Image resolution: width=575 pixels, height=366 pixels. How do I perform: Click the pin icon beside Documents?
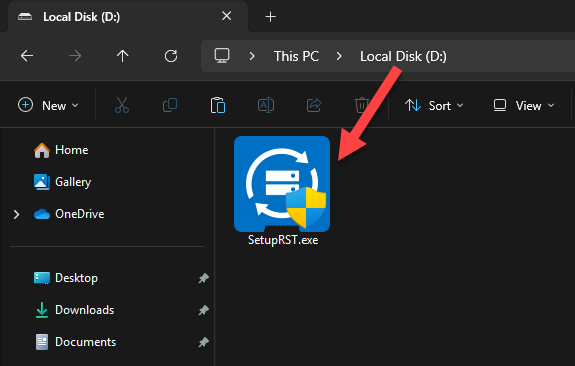(204, 342)
